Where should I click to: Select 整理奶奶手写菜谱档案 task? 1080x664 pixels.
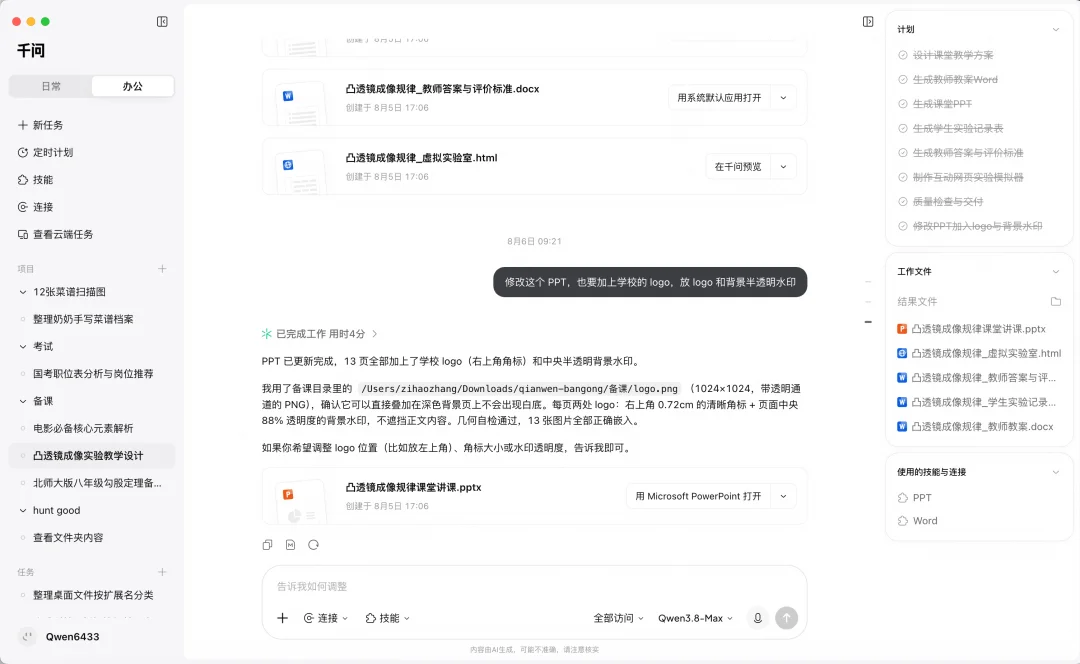pyautogui.click(x=92, y=319)
